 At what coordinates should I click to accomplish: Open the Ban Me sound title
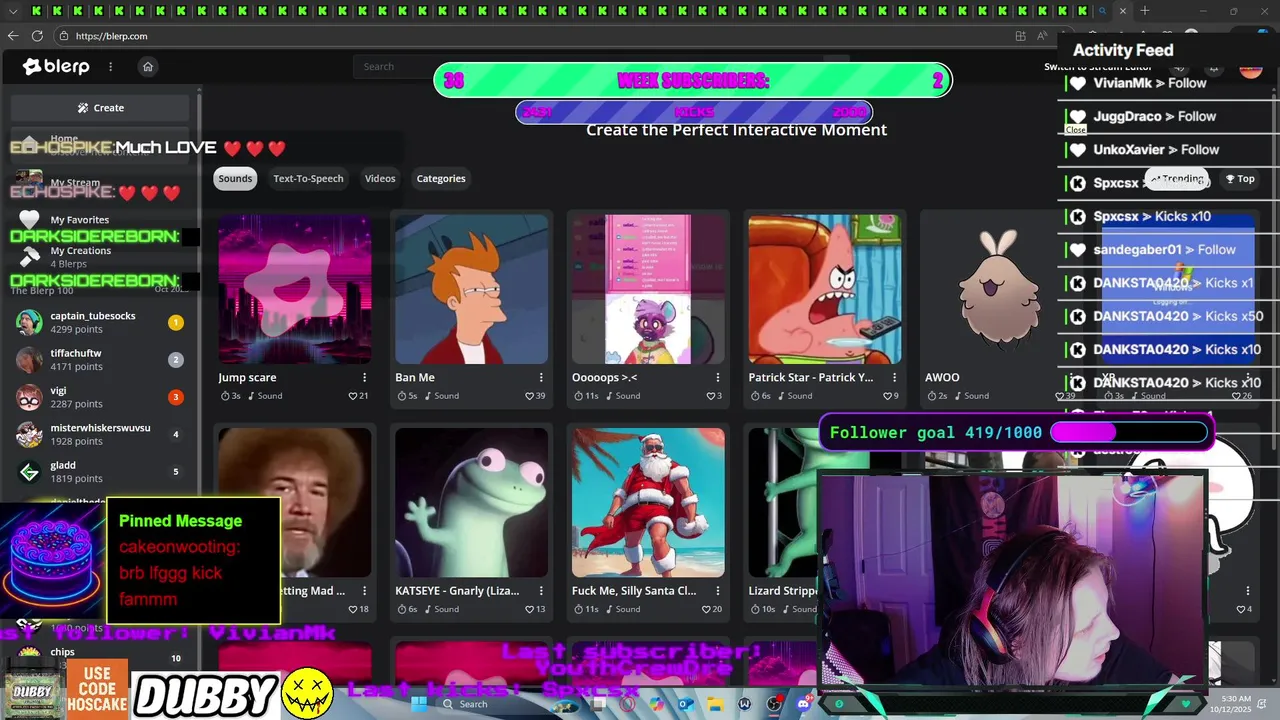(x=415, y=377)
